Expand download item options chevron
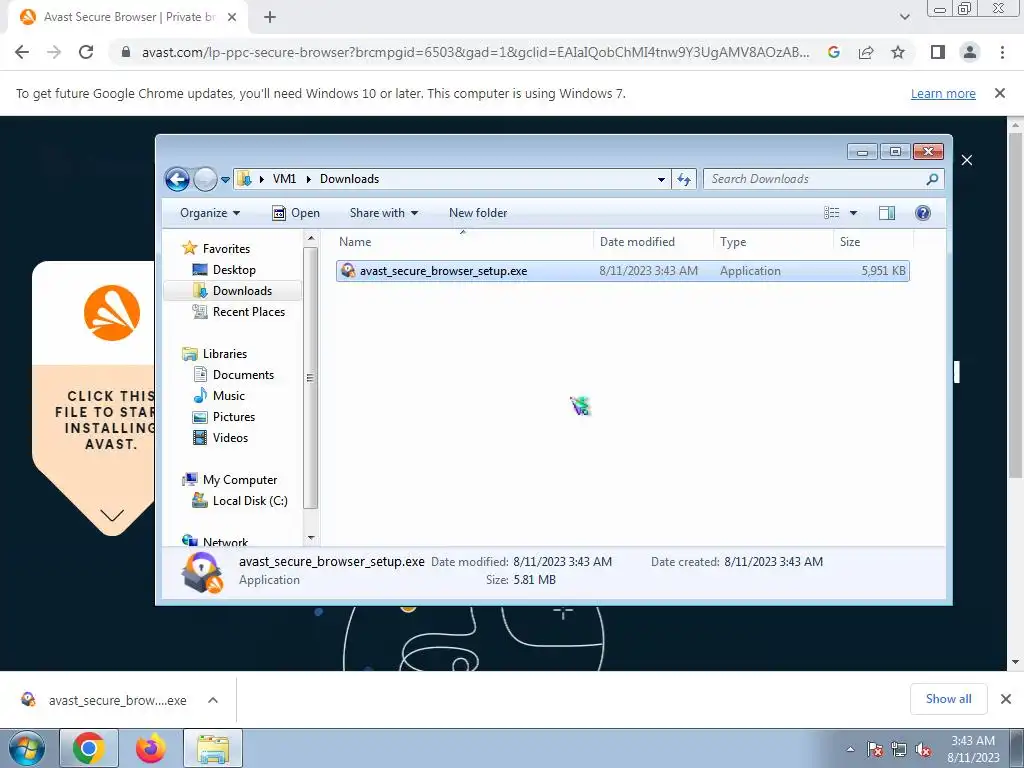This screenshot has height=768, width=1024. pyautogui.click(x=213, y=700)
